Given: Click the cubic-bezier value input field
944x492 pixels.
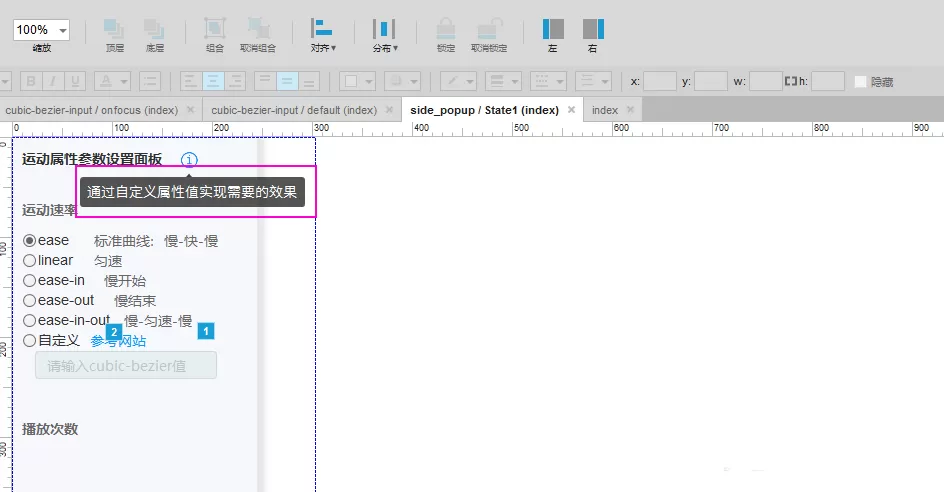Looking at the screenshot, I should pyautogui.click(x=126, y=366).
